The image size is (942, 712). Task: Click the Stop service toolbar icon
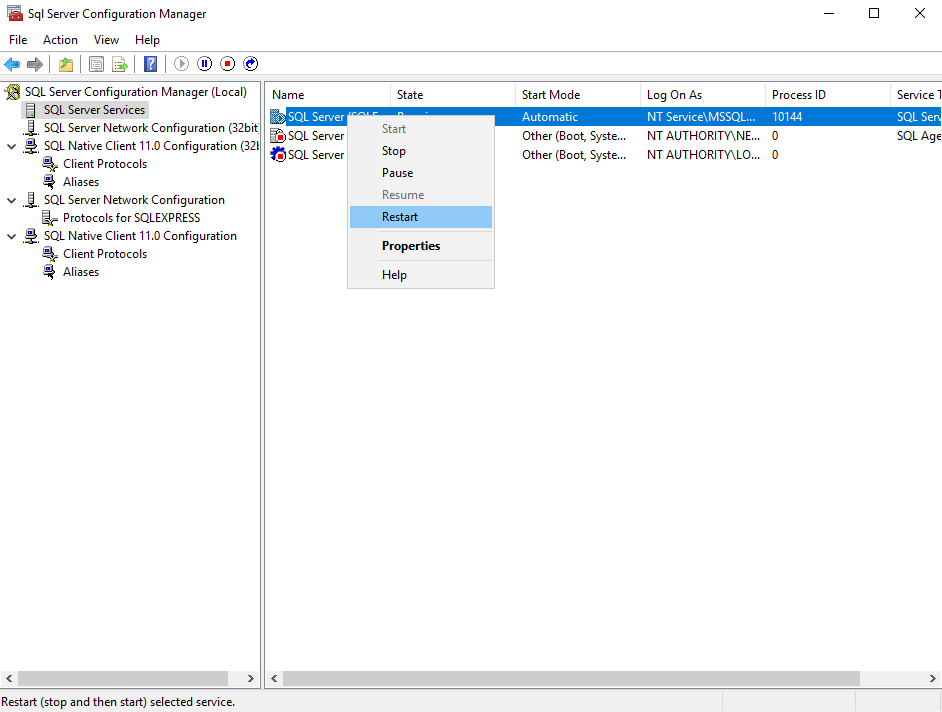[x=227, y=63]
